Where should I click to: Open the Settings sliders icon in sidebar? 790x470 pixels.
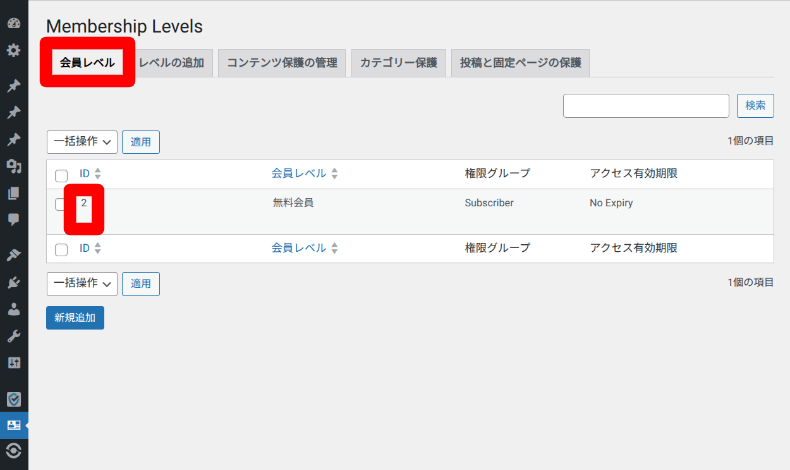pos(14,363)
